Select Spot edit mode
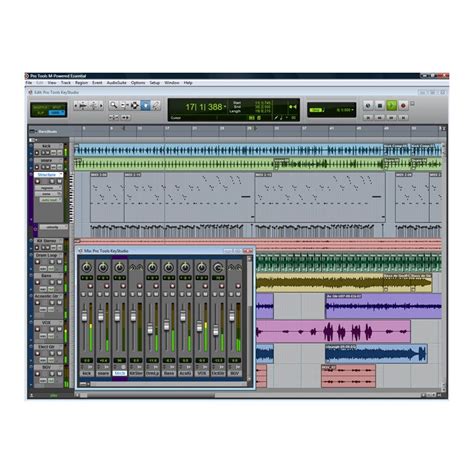 tap(57, 107)
